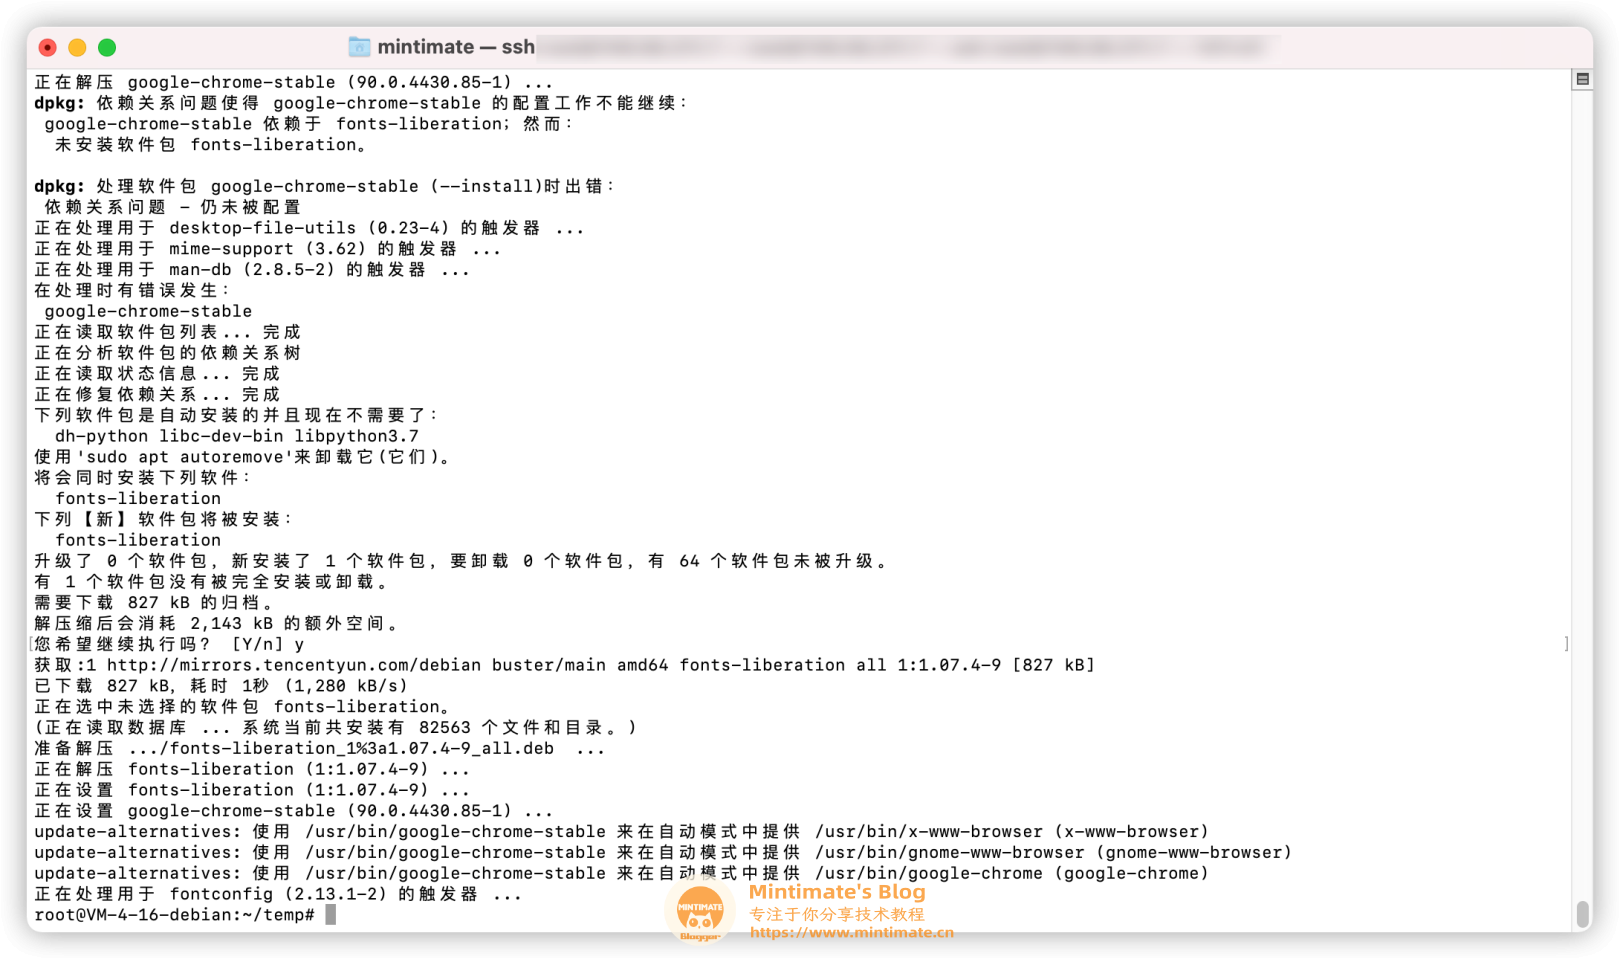
Task: Click the '您希望继续执行吗? [Y/n] y' prompt
Action: coord(169,644)
